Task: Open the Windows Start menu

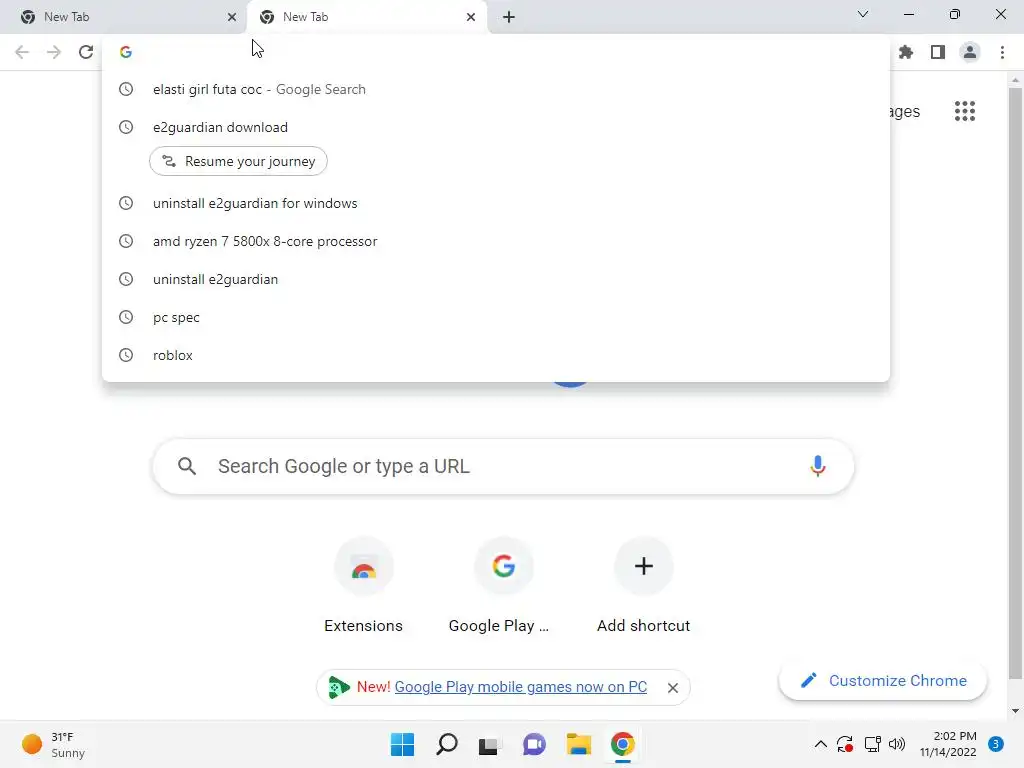Action: click(402, 744)
